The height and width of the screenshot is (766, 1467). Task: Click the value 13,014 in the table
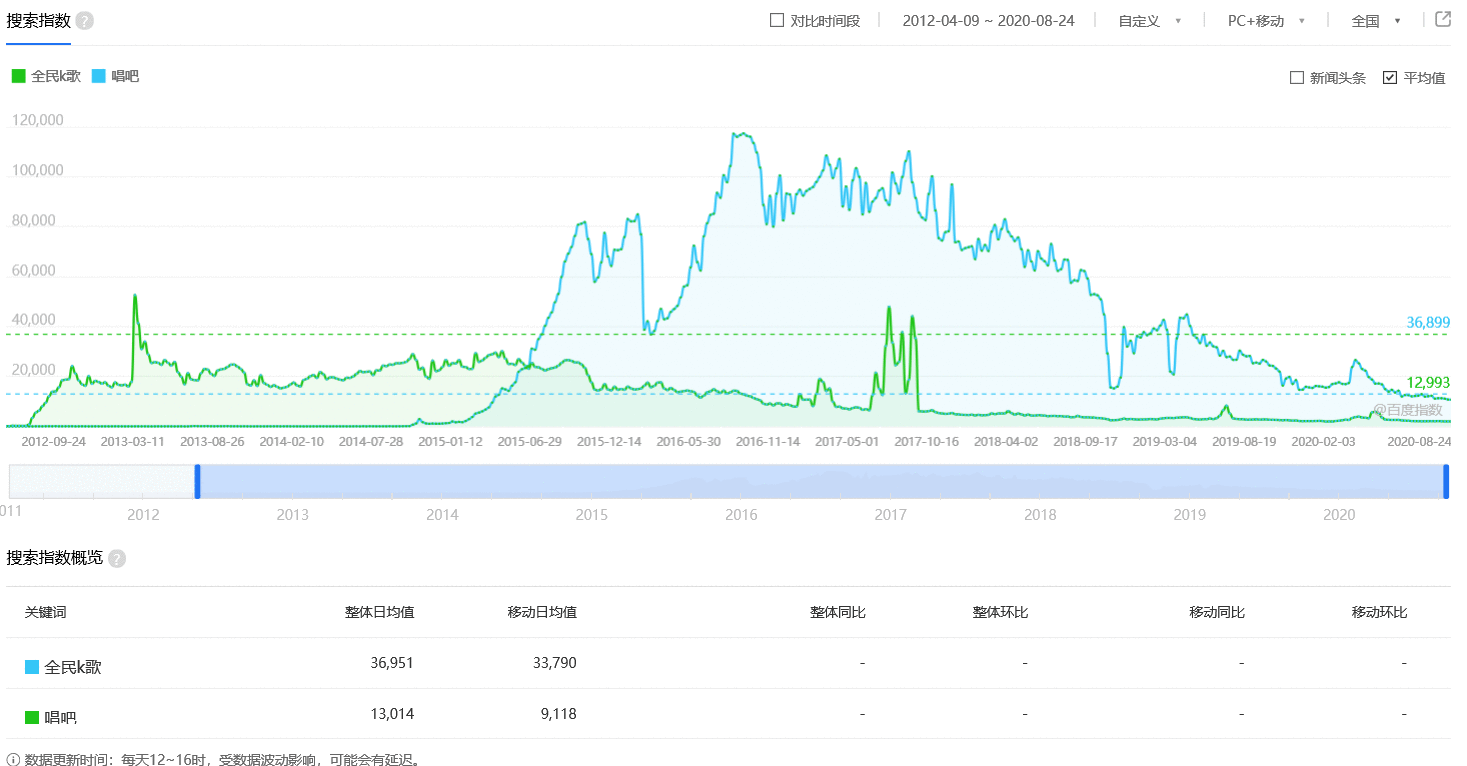pyautogui.click(x=391, y=713)
